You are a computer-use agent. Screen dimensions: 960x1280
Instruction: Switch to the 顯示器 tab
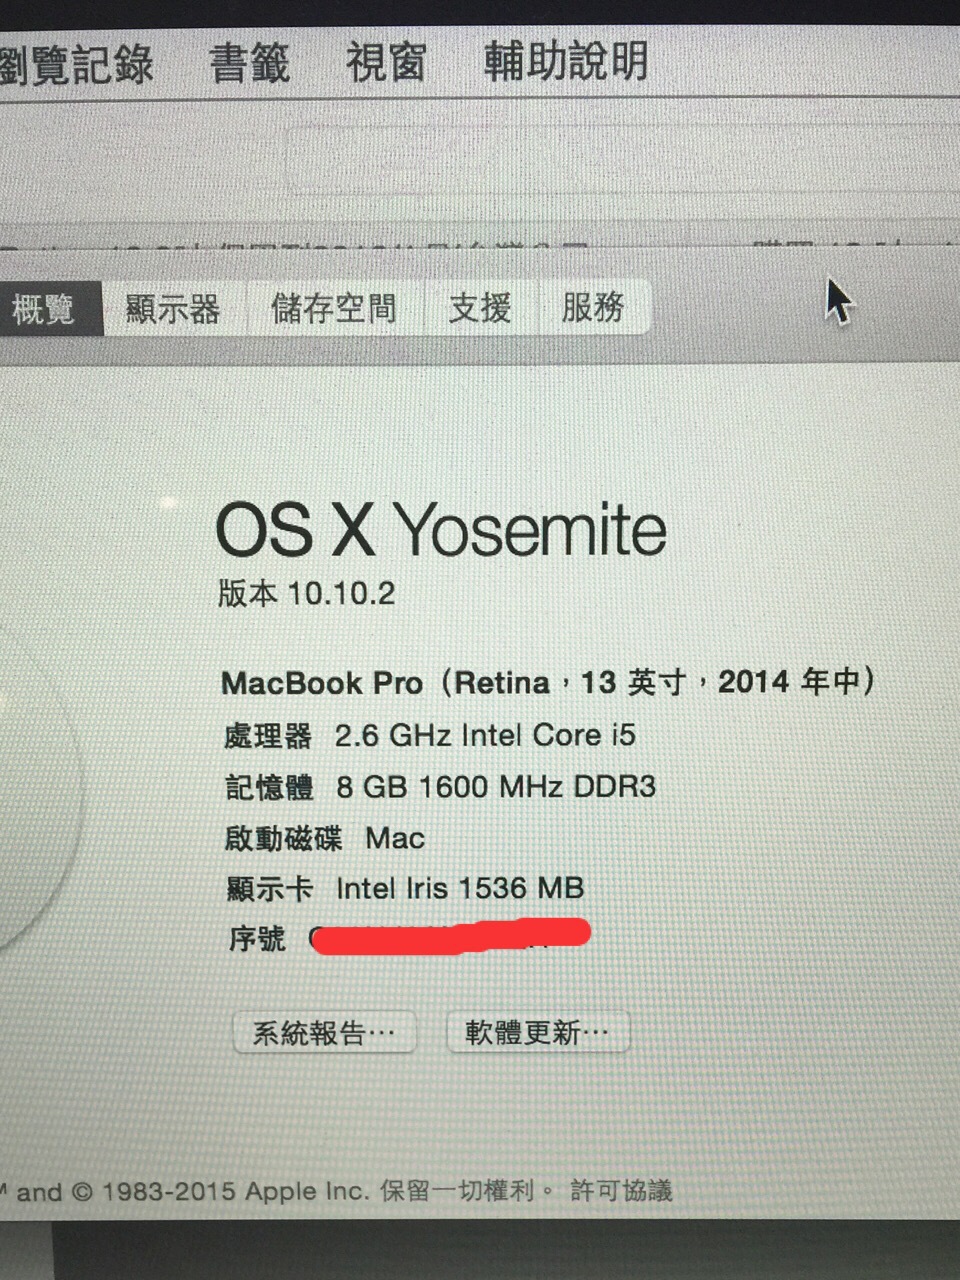[173, 308]
